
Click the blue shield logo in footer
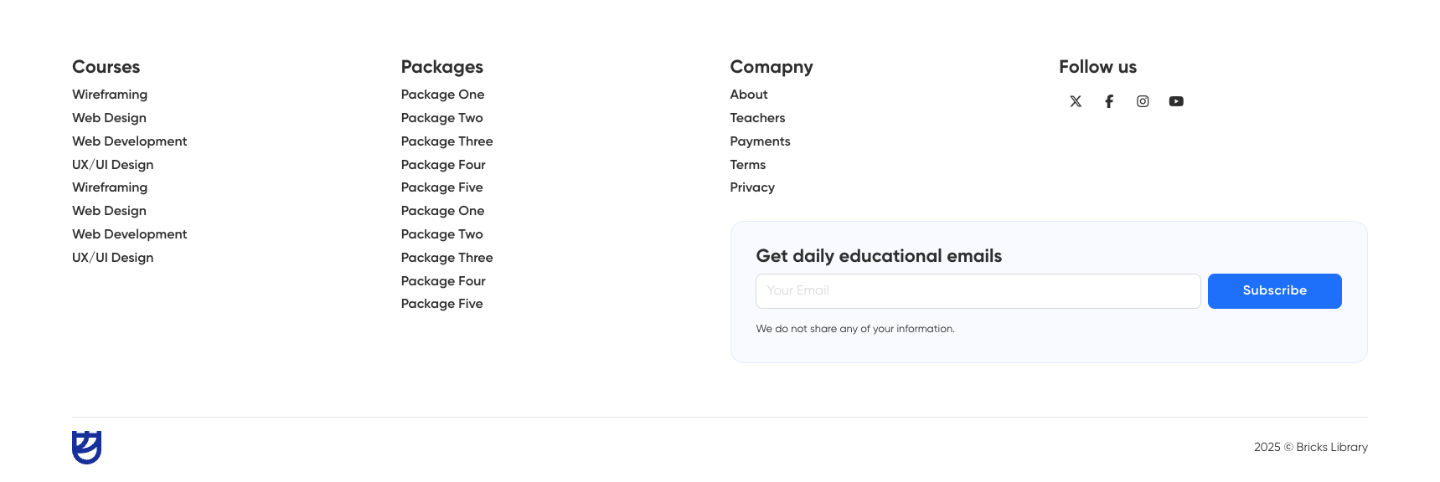87,447
